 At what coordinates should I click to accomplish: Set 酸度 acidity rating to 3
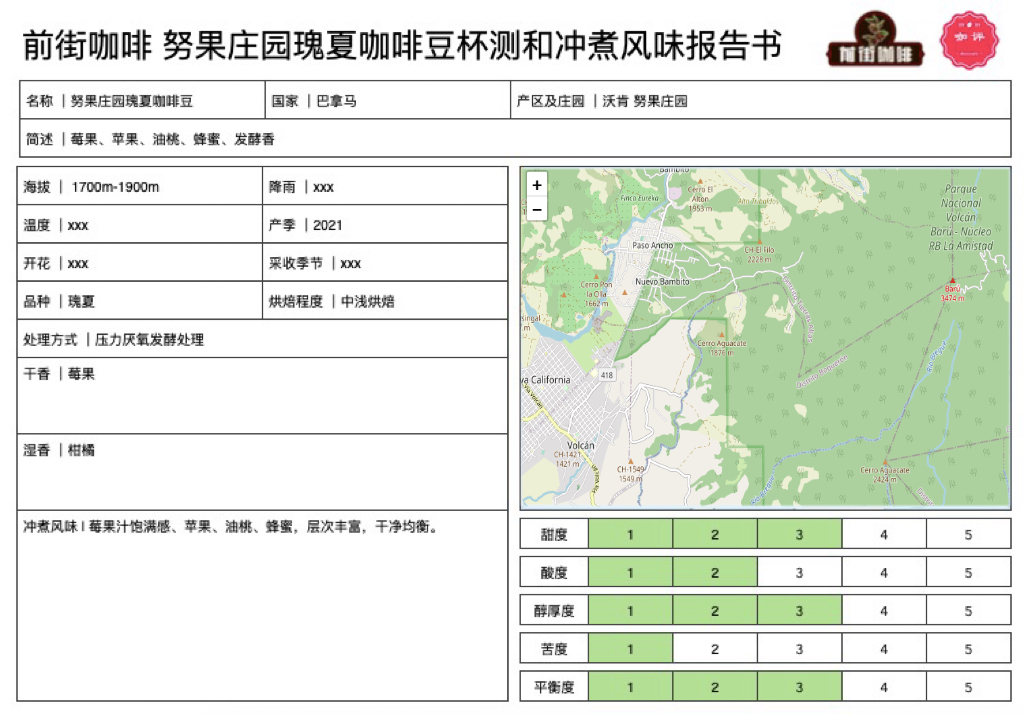tap(799, 573)
